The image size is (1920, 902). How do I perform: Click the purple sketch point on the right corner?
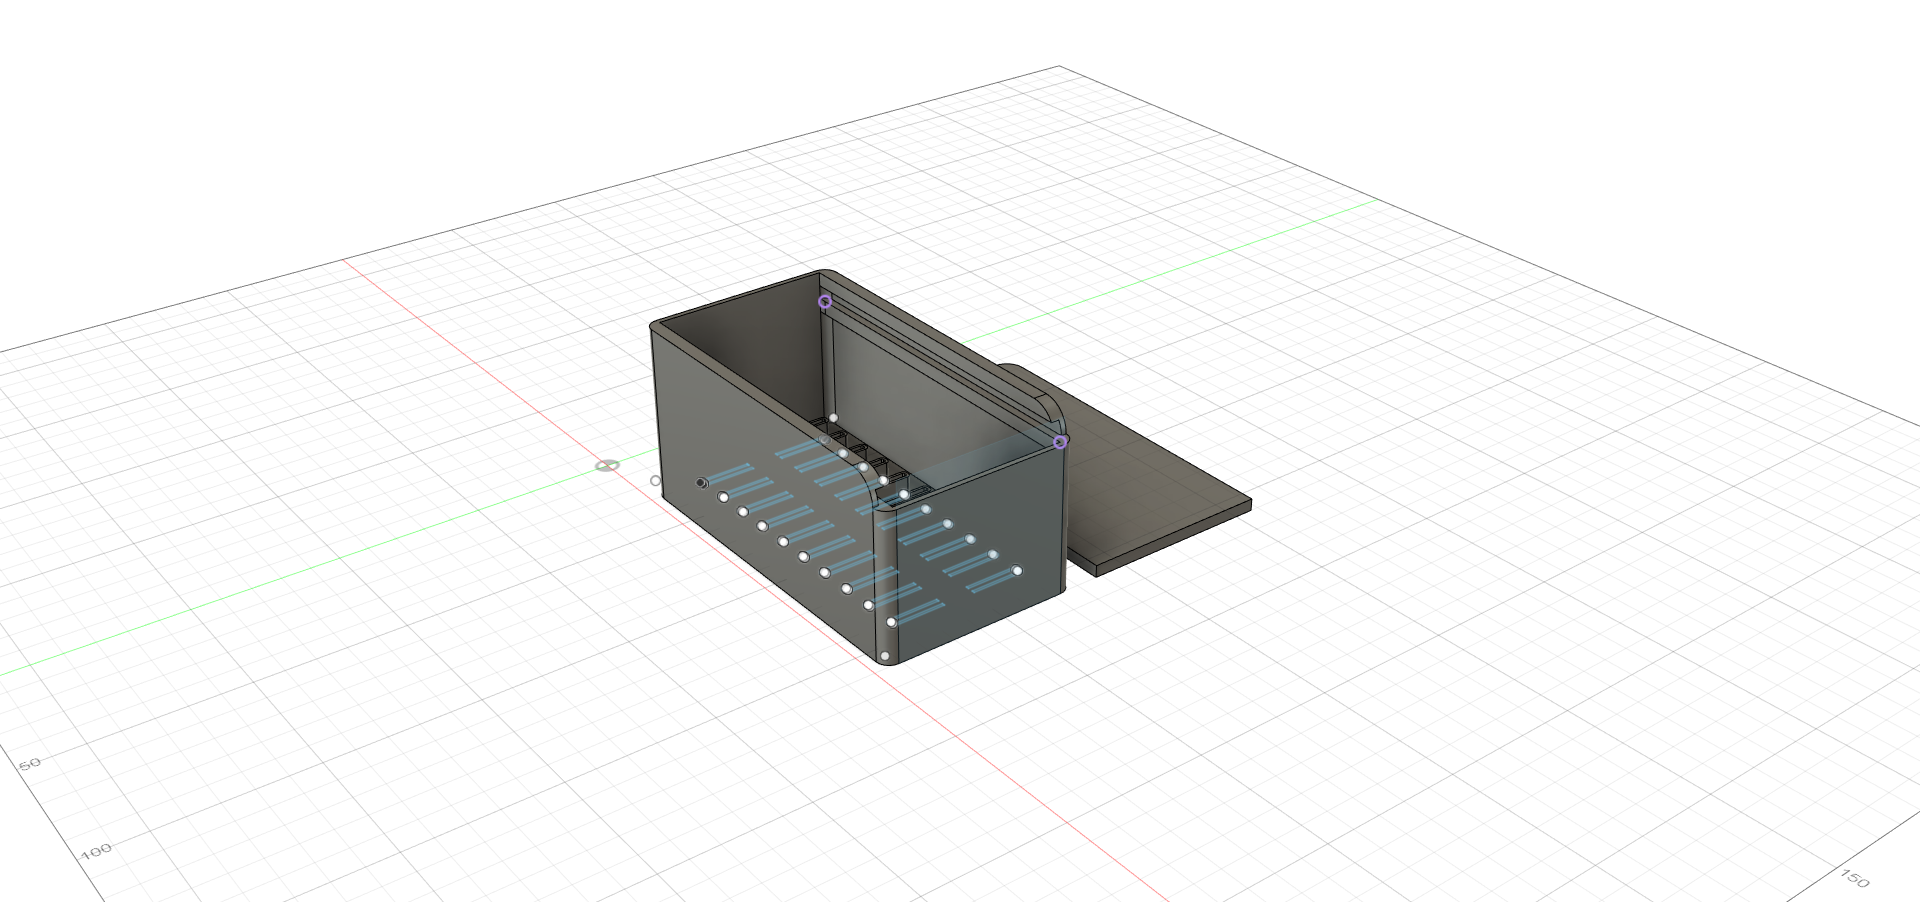(x=1059, y=442)
